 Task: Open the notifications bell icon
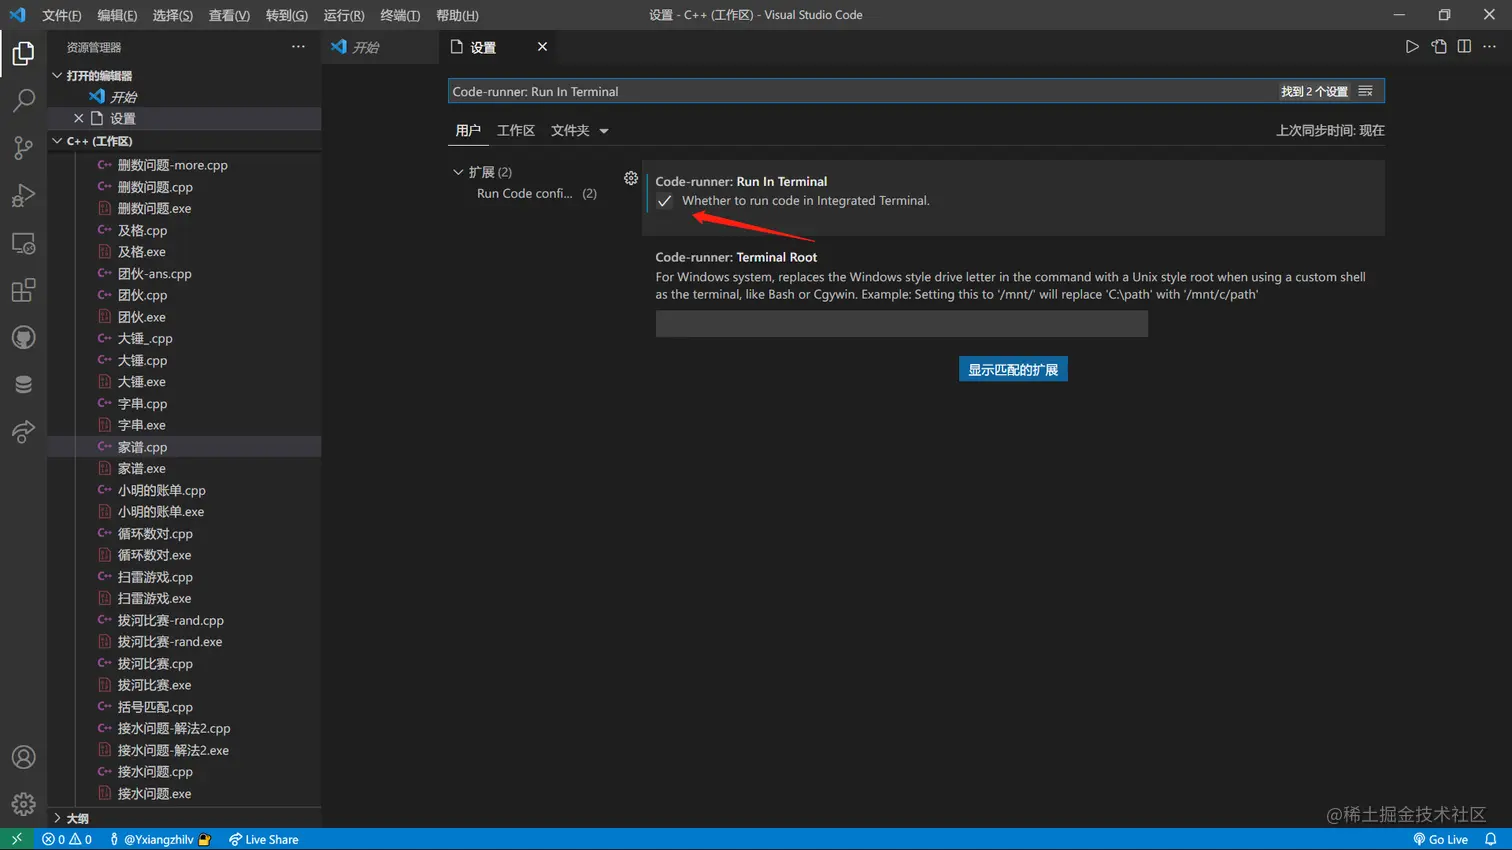(1491, 839)
